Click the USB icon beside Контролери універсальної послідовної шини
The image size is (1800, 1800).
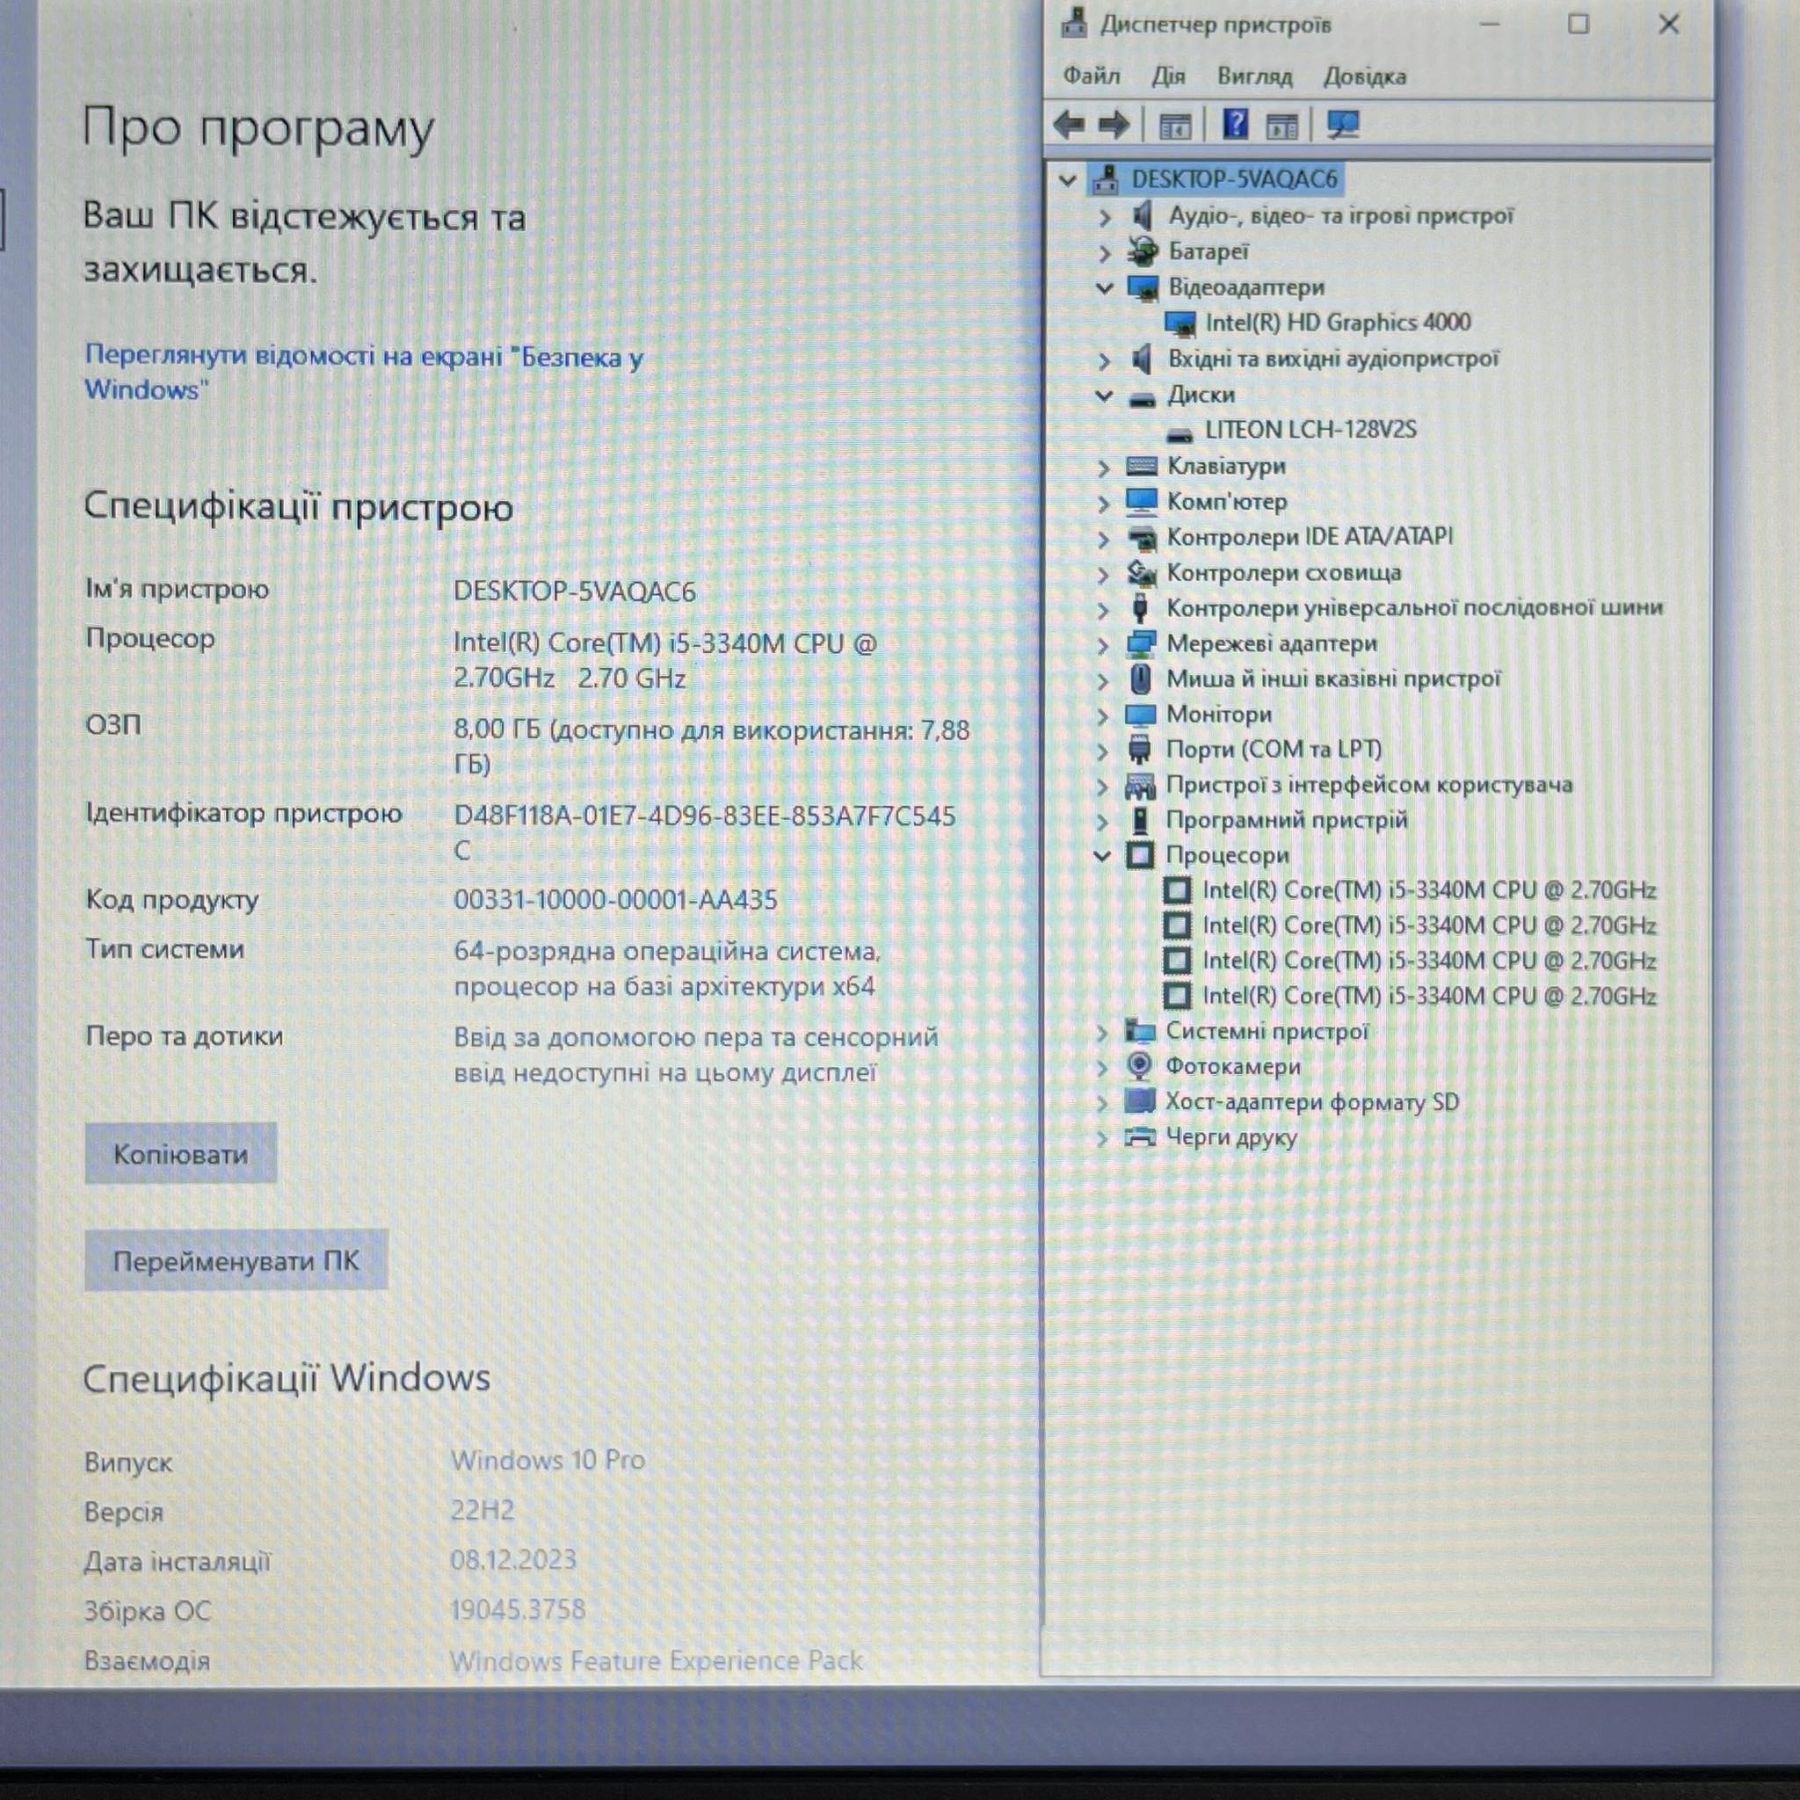(x=1139, y=608)
